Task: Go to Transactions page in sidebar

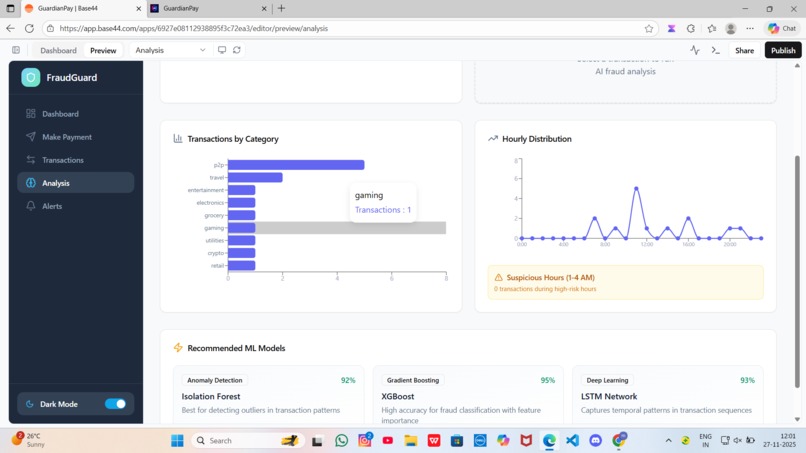Action: (76, 160)
